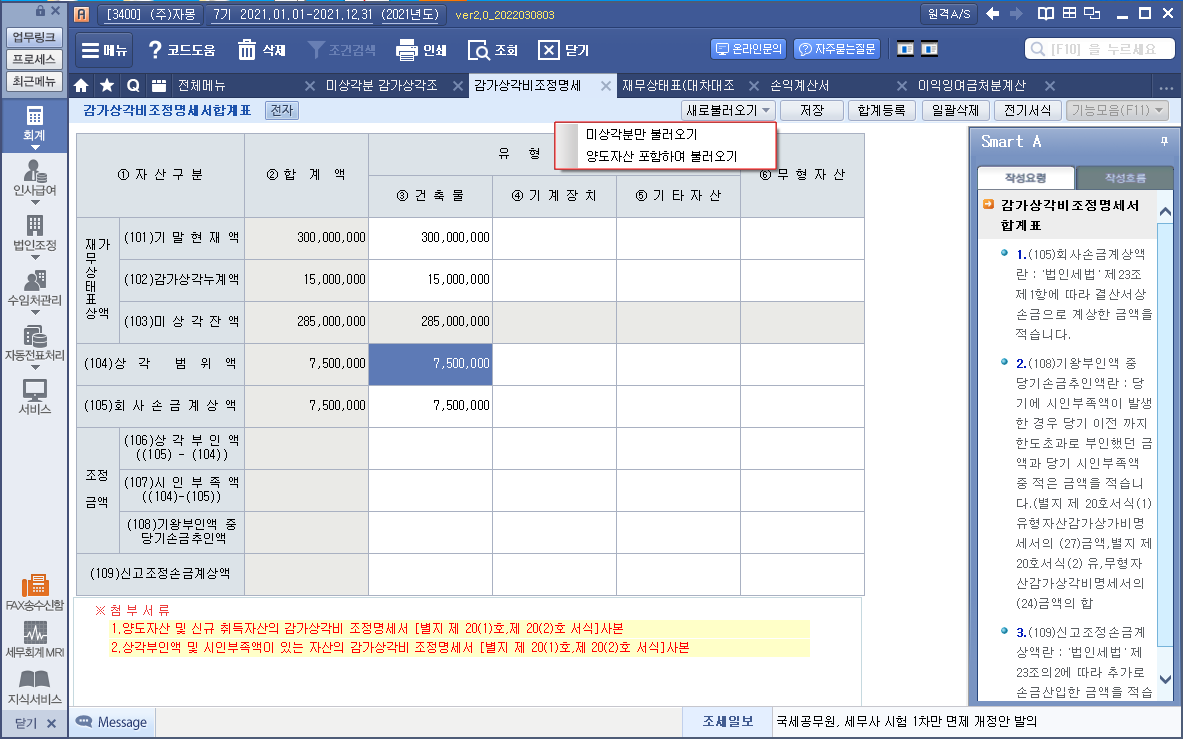Close the 손익계산서 tab
Screen dimensions: 1183x739
902,86
